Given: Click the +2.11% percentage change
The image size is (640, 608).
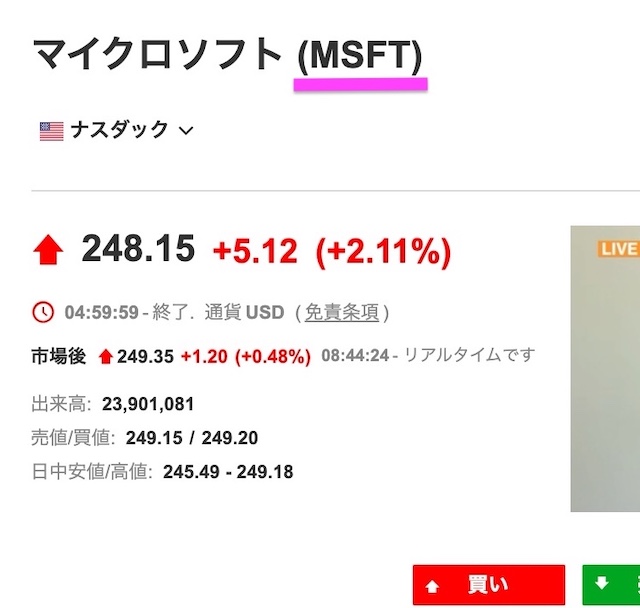Looking at the screenshot, I should coord(383,251).
